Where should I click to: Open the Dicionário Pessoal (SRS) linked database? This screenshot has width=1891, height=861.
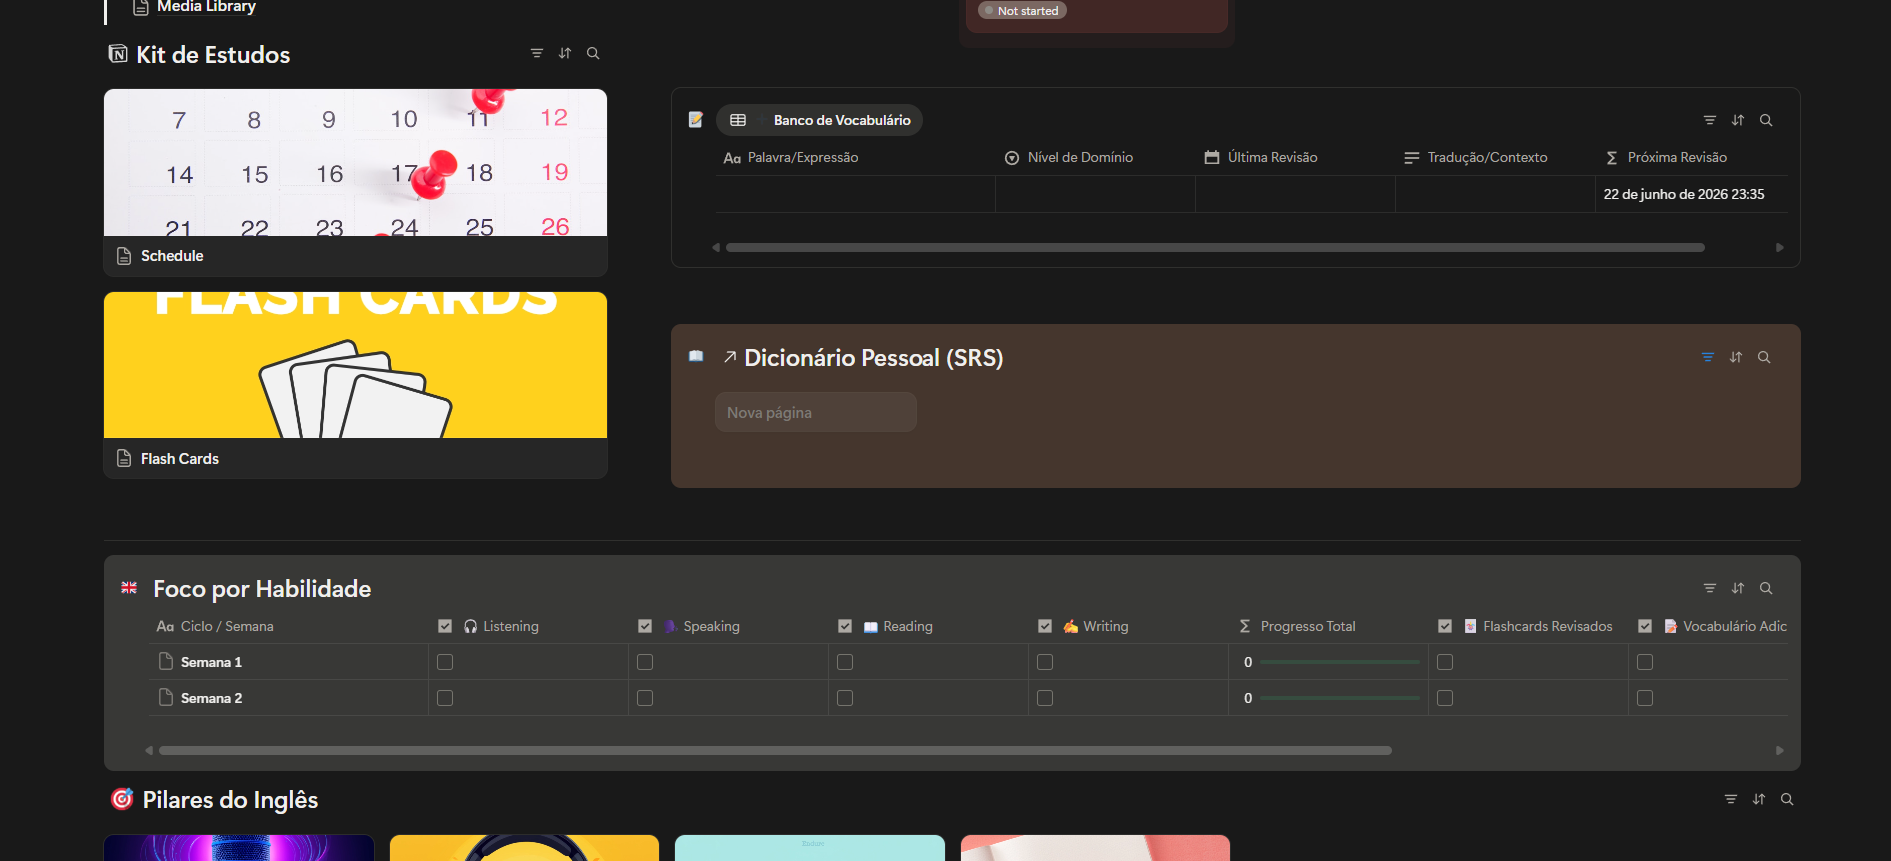(873, 358)
